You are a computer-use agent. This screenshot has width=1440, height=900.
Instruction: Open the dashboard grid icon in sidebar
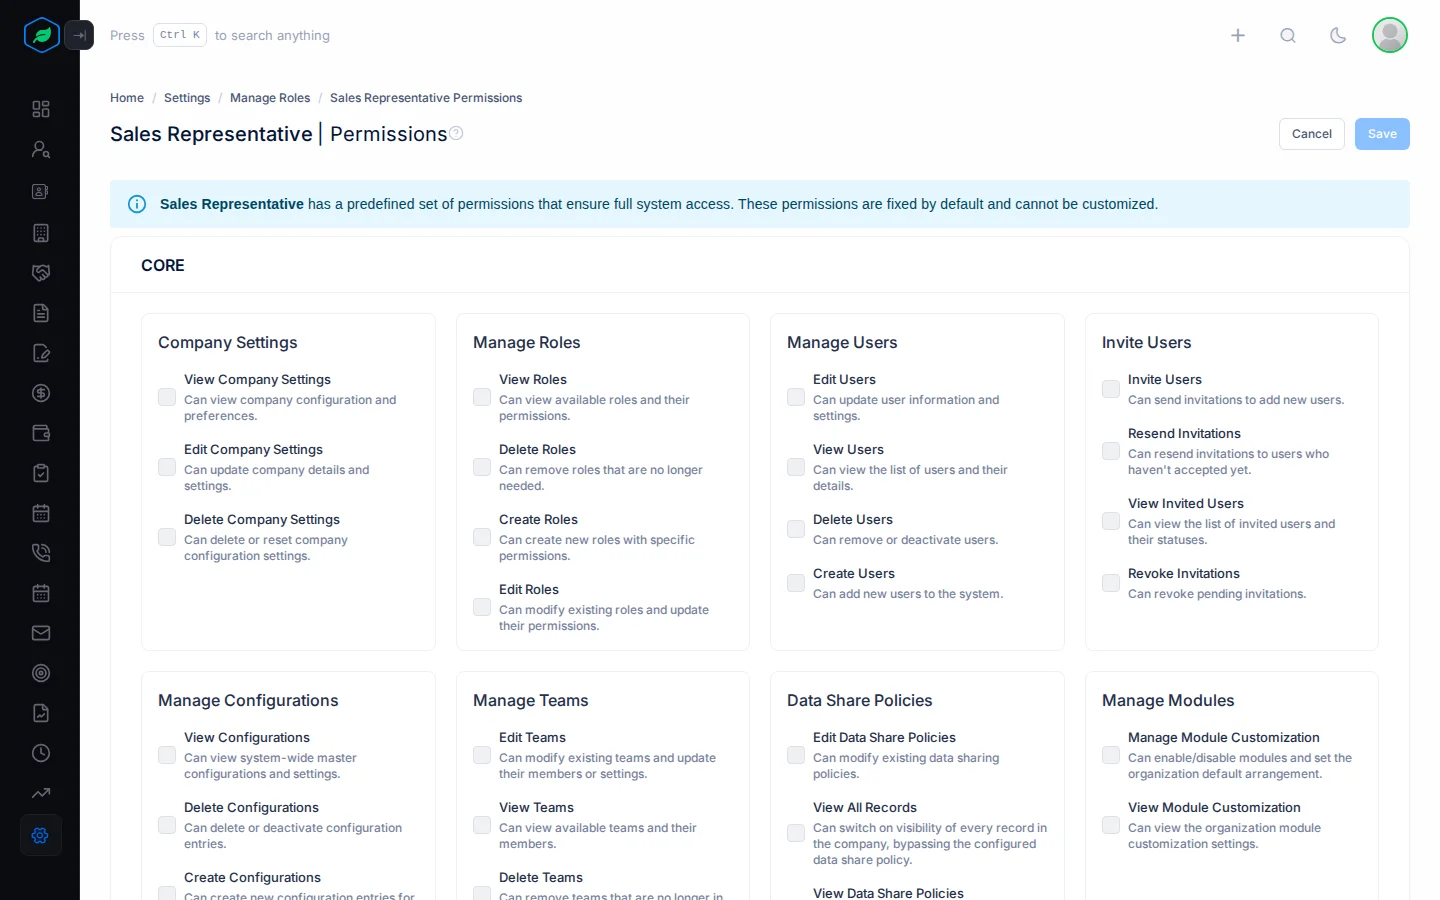click(41, 109)
